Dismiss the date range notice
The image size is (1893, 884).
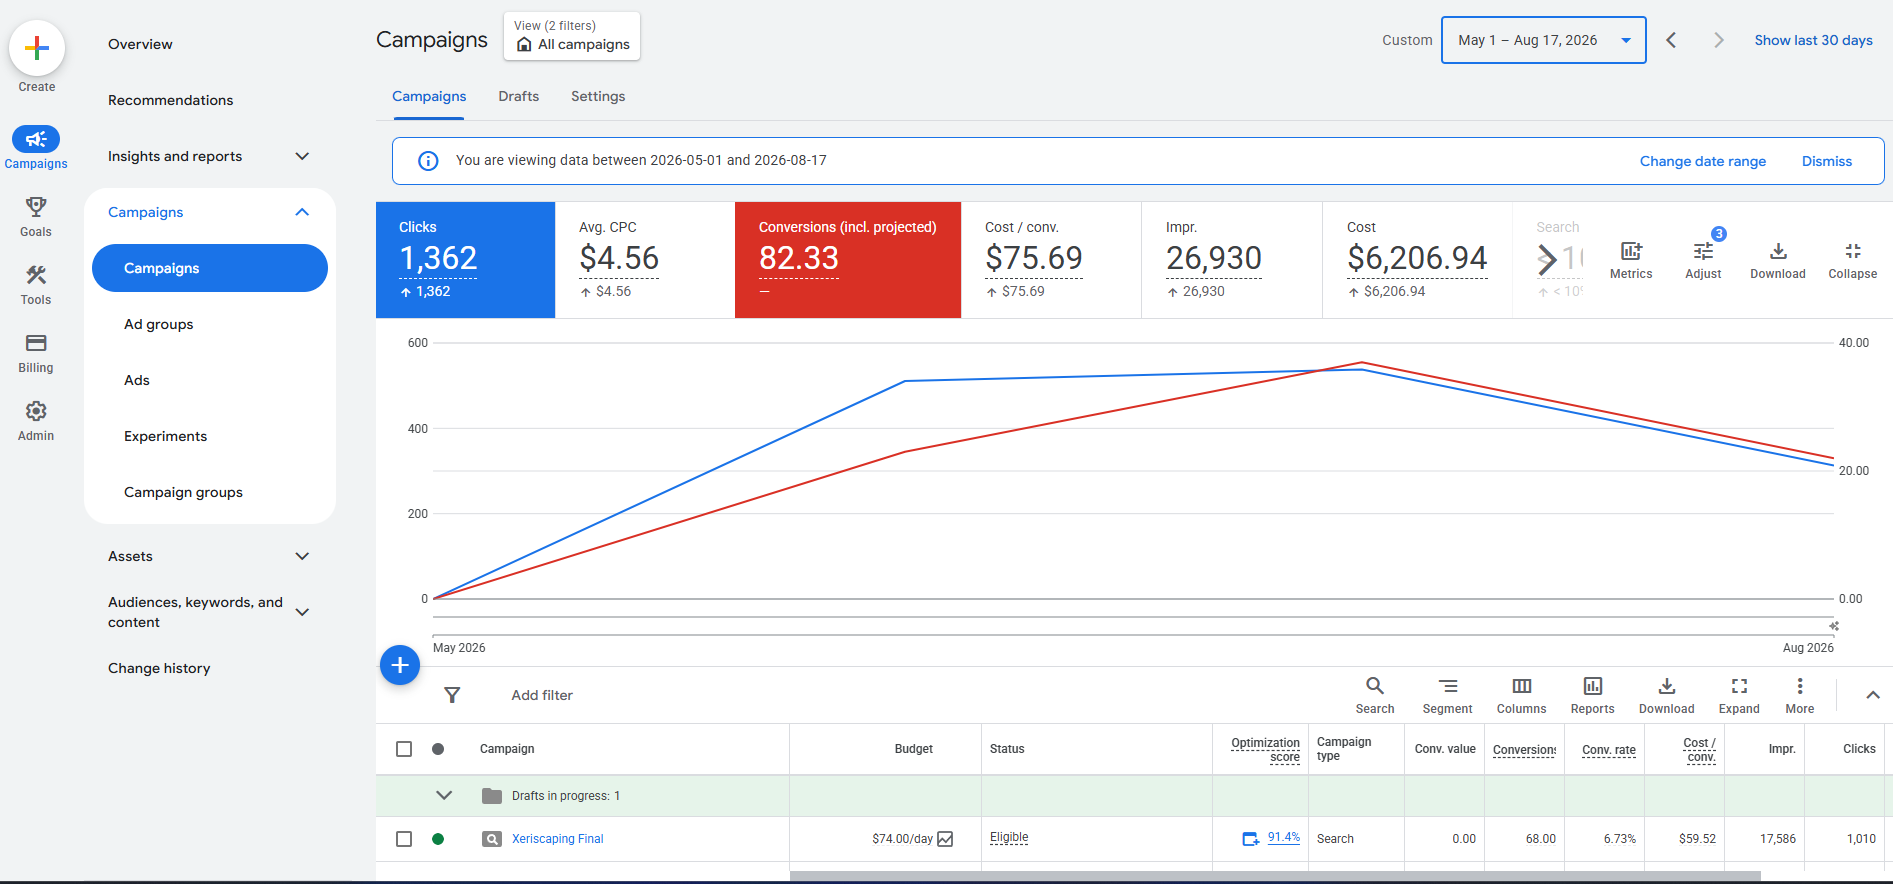pos(1827,161)
